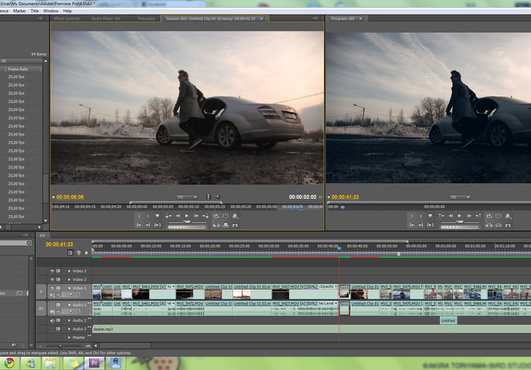
Task: Click timeline timecode 00:00:41:23
Action: click(59, 244)
